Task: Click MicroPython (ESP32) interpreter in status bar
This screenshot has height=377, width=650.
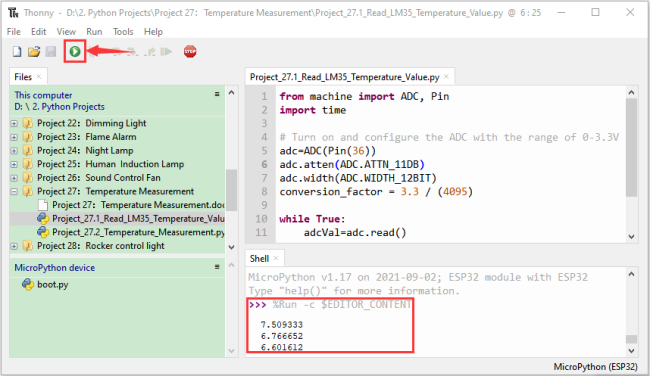Action: click(595, 367)
